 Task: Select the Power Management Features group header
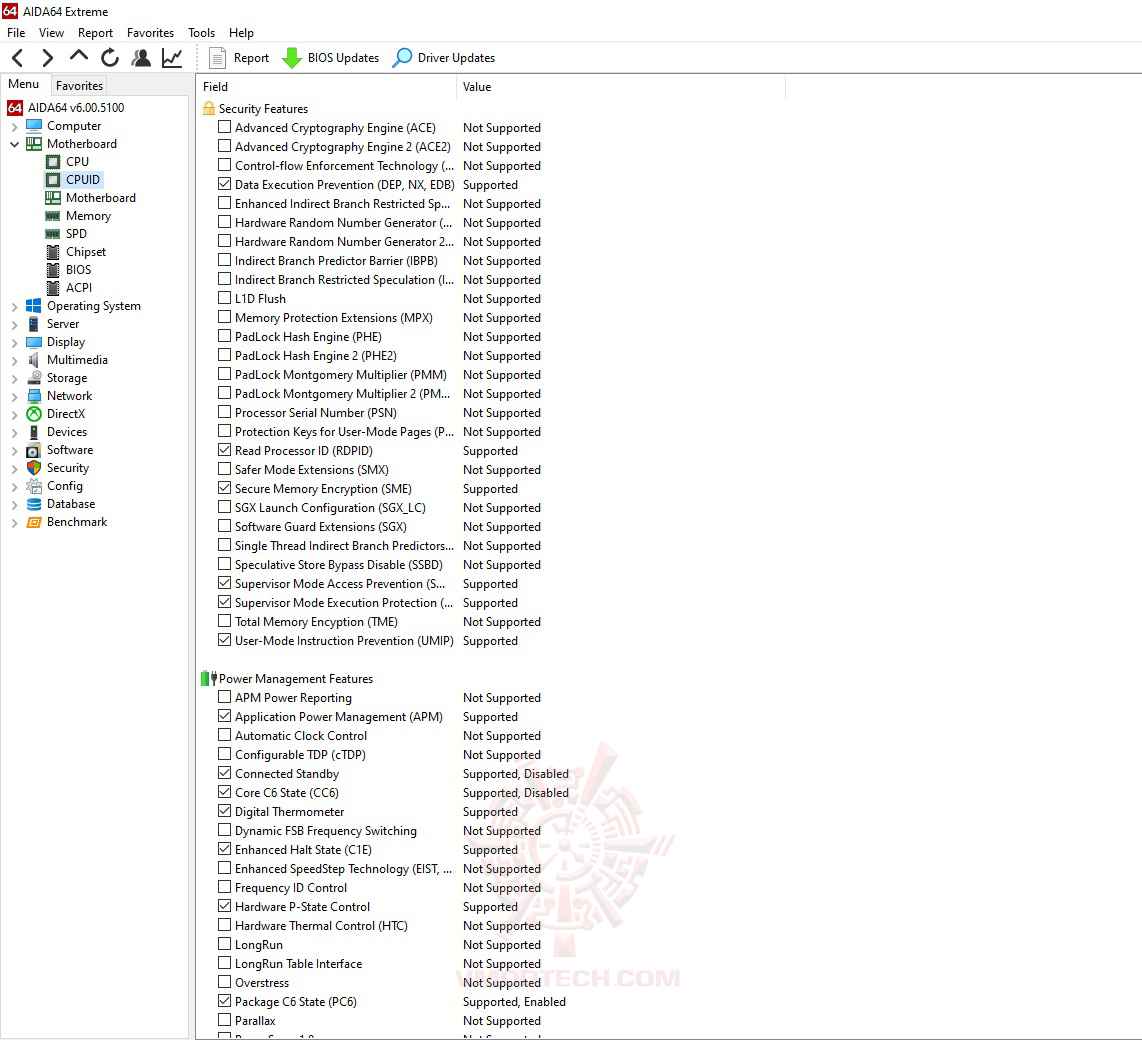(296, 679)
